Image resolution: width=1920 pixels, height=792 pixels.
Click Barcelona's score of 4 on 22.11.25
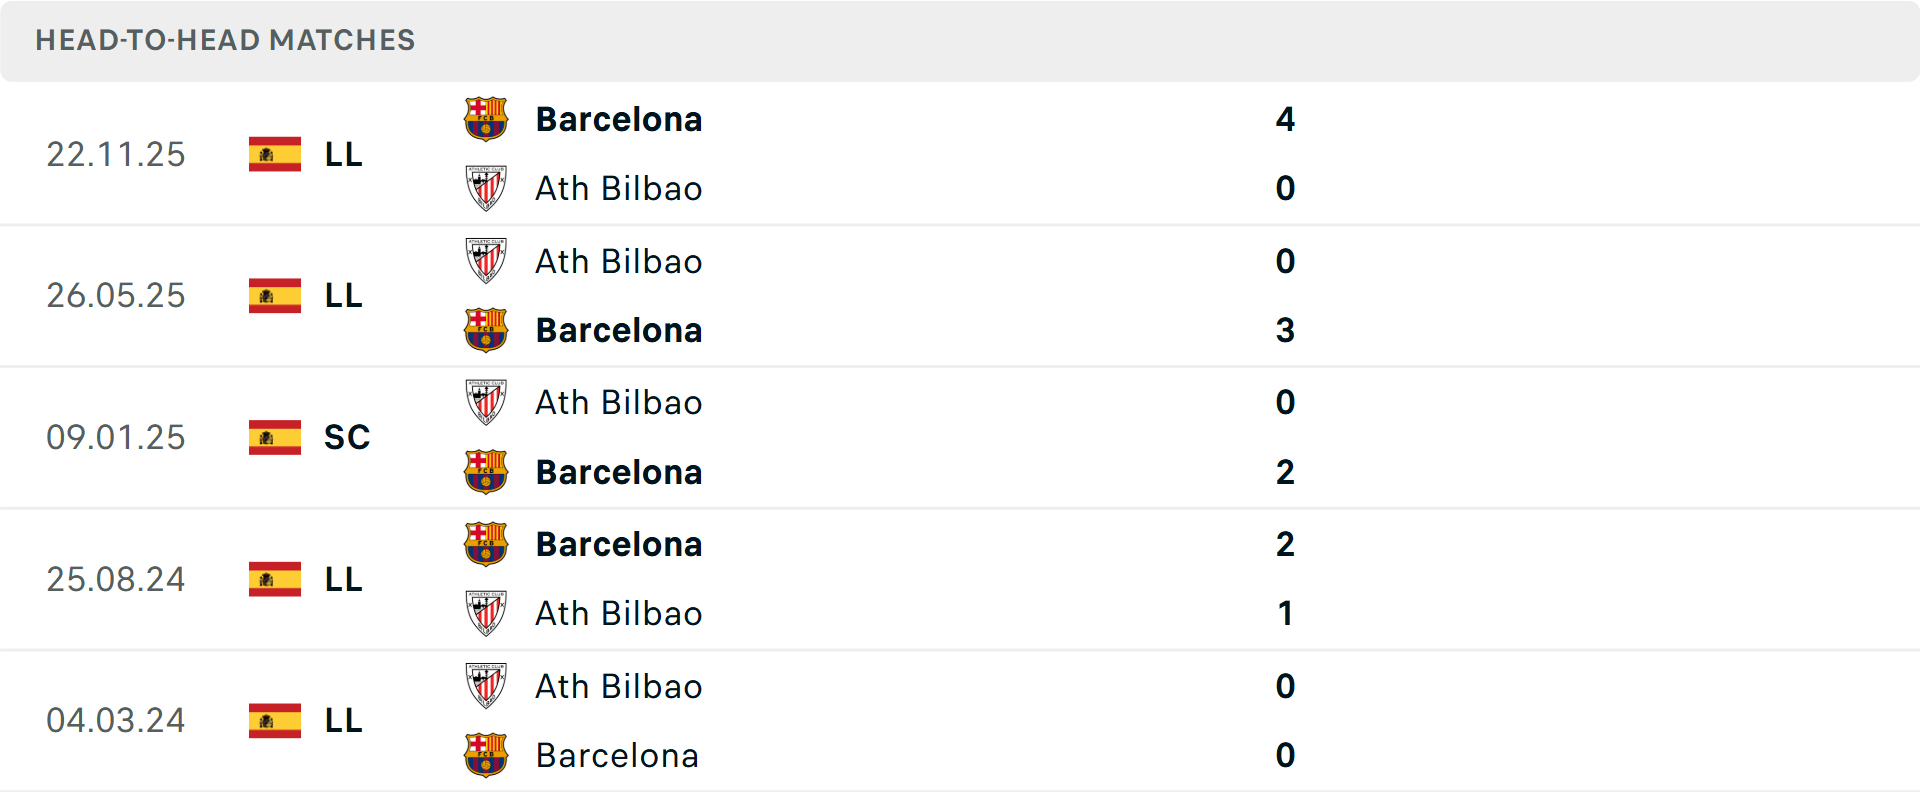(1285, 119)
